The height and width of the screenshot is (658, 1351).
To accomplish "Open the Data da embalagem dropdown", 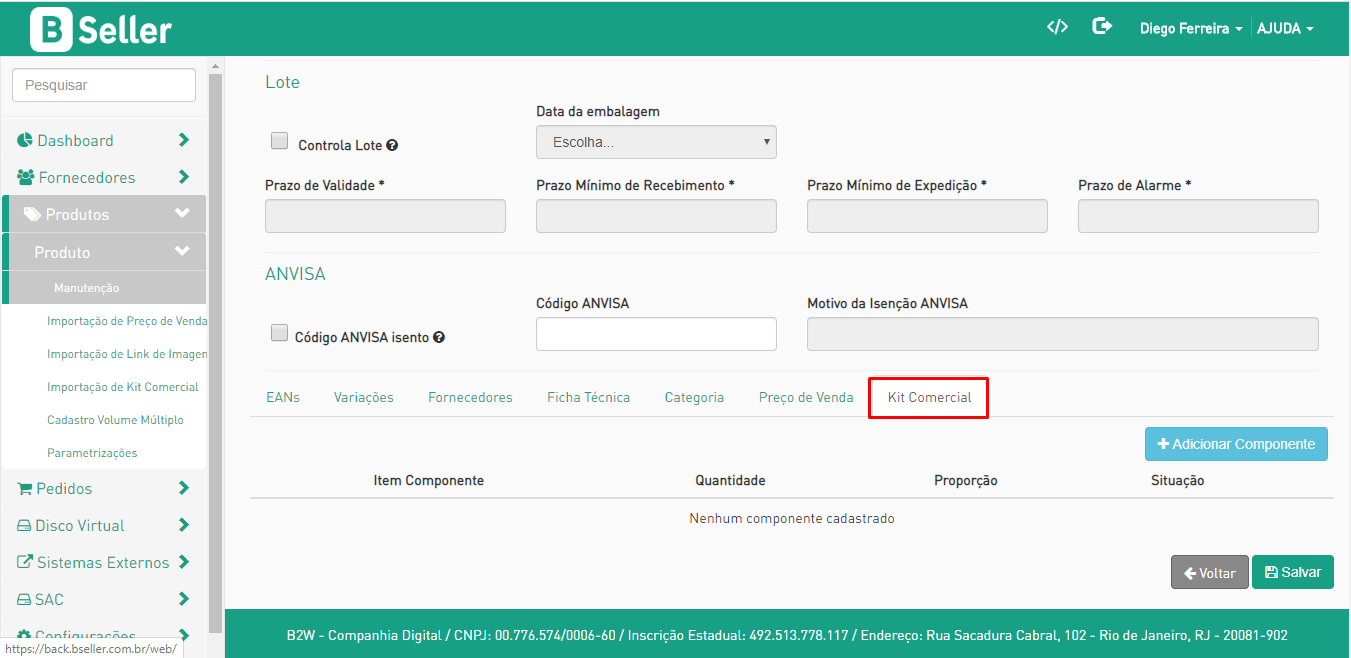I will 656,142.
